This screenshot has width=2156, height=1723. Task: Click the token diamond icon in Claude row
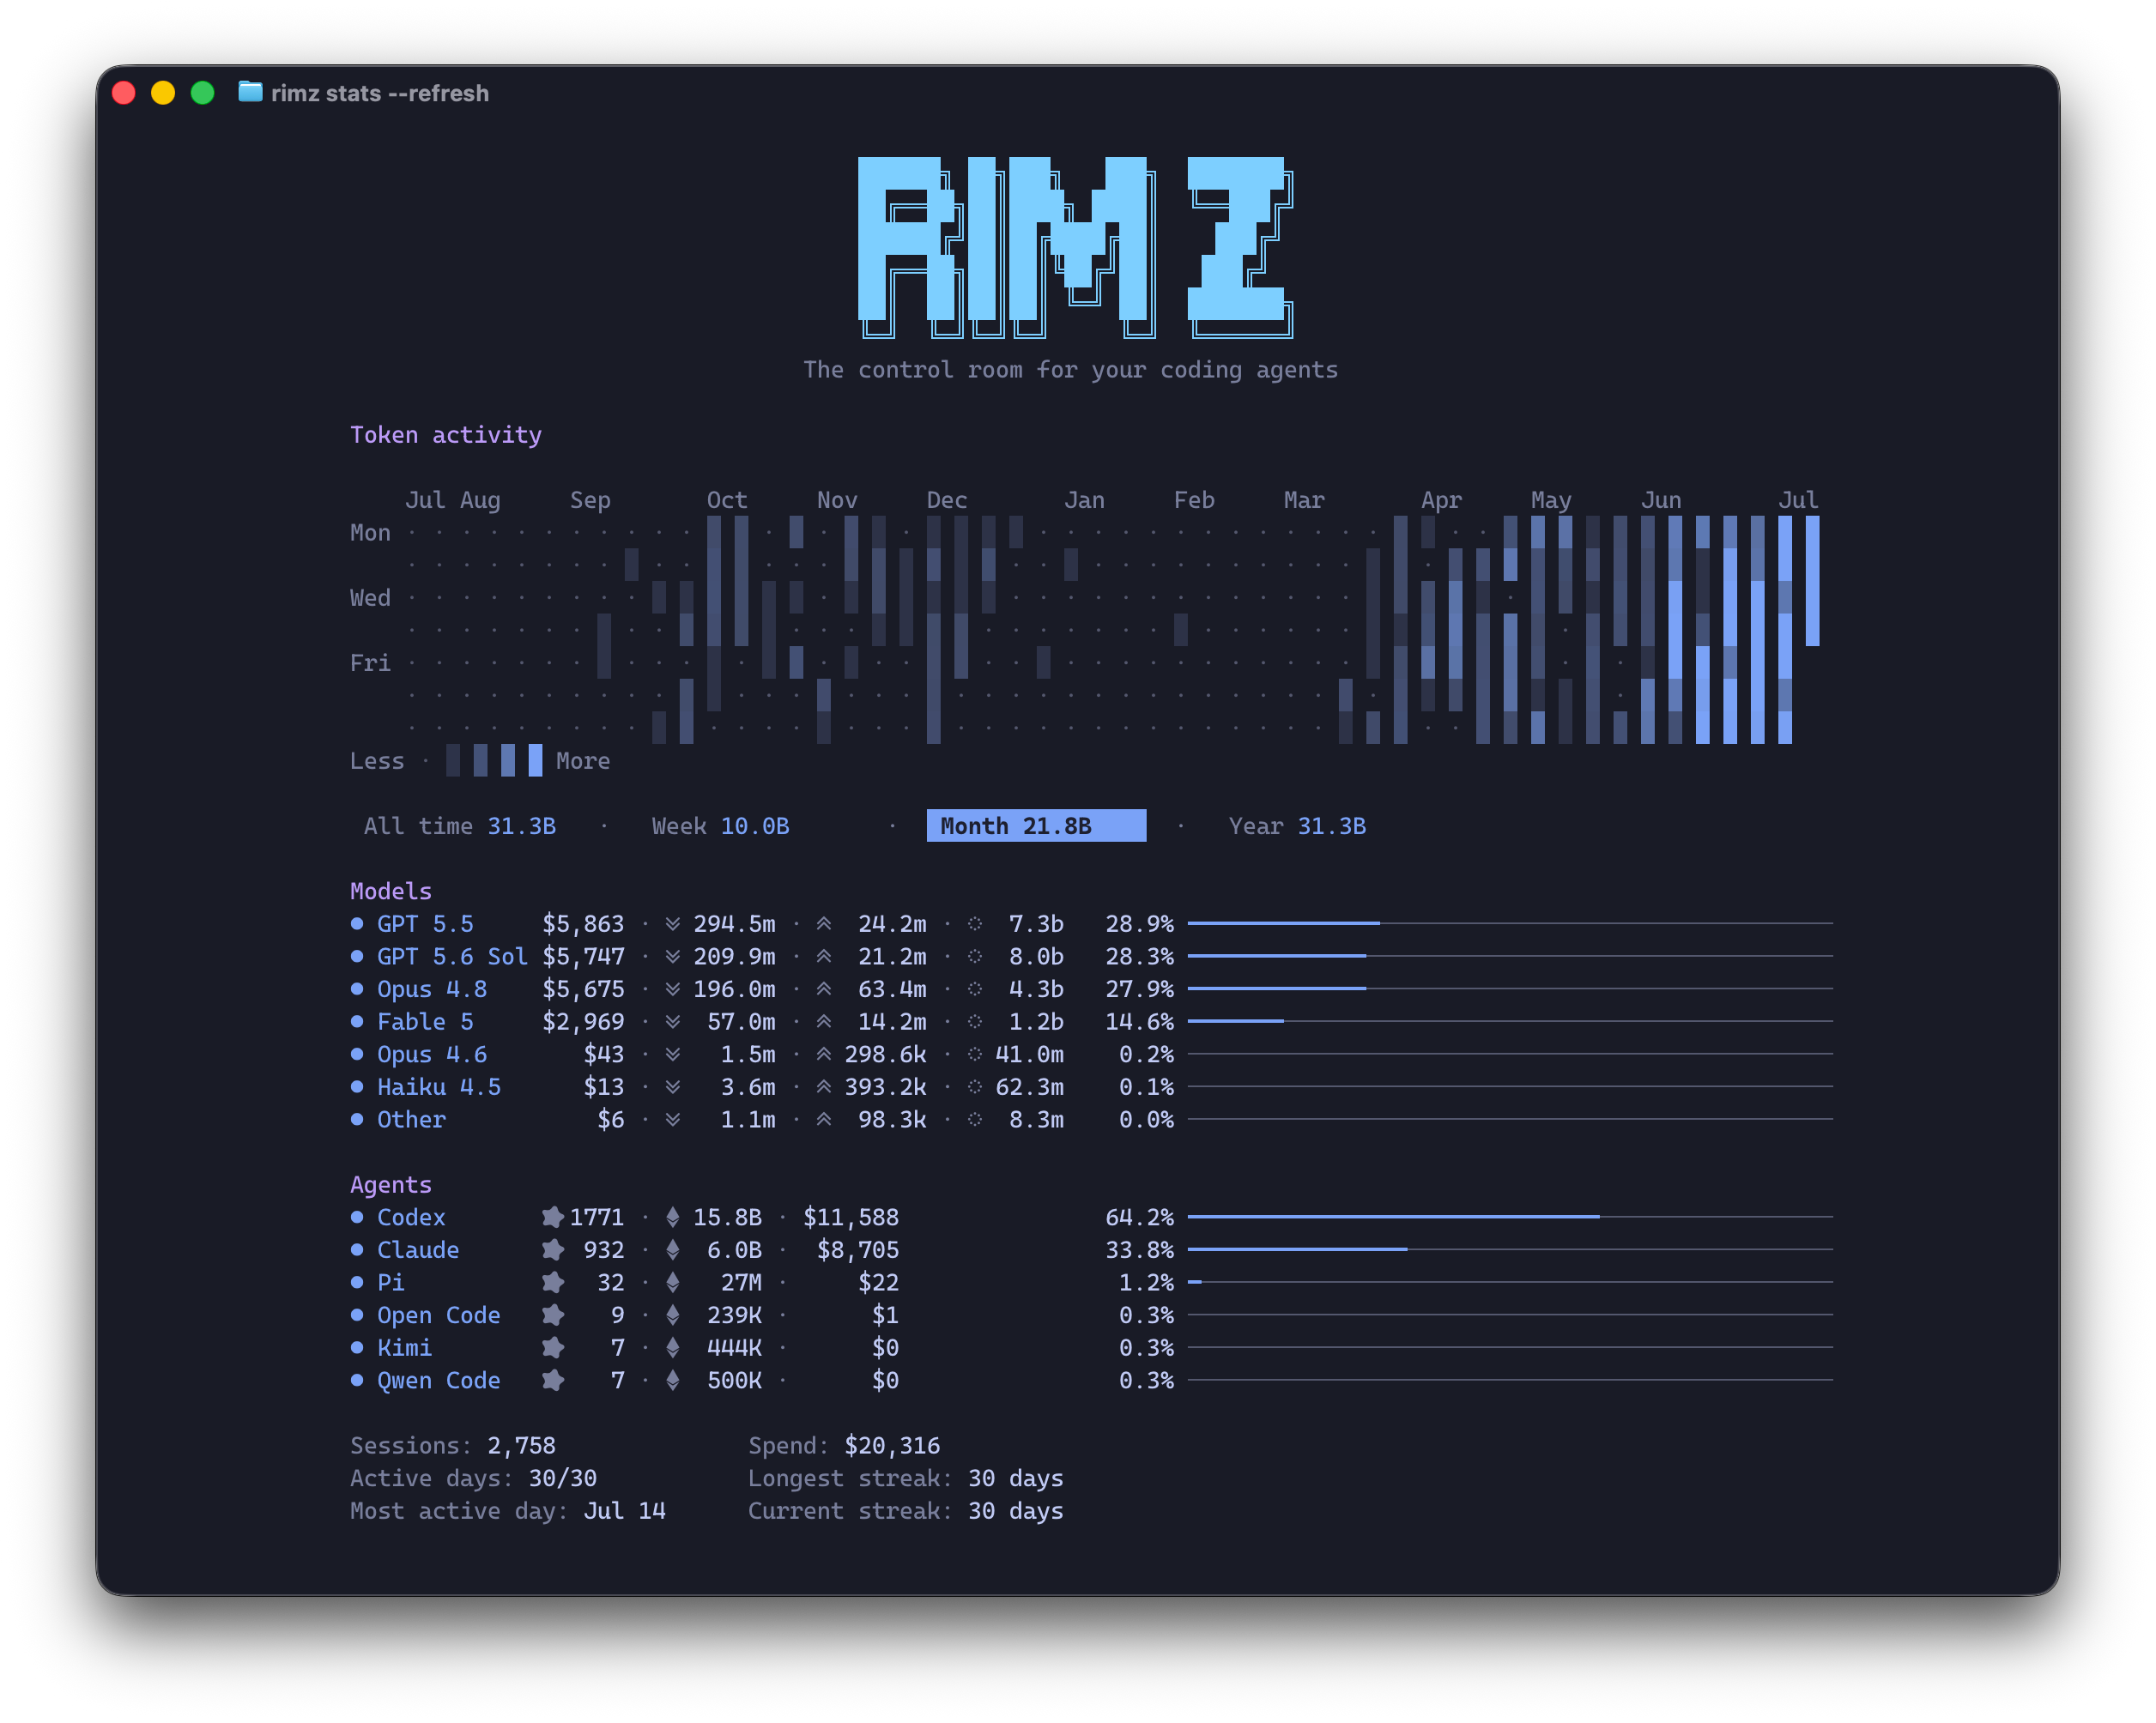click(673, 1250)
